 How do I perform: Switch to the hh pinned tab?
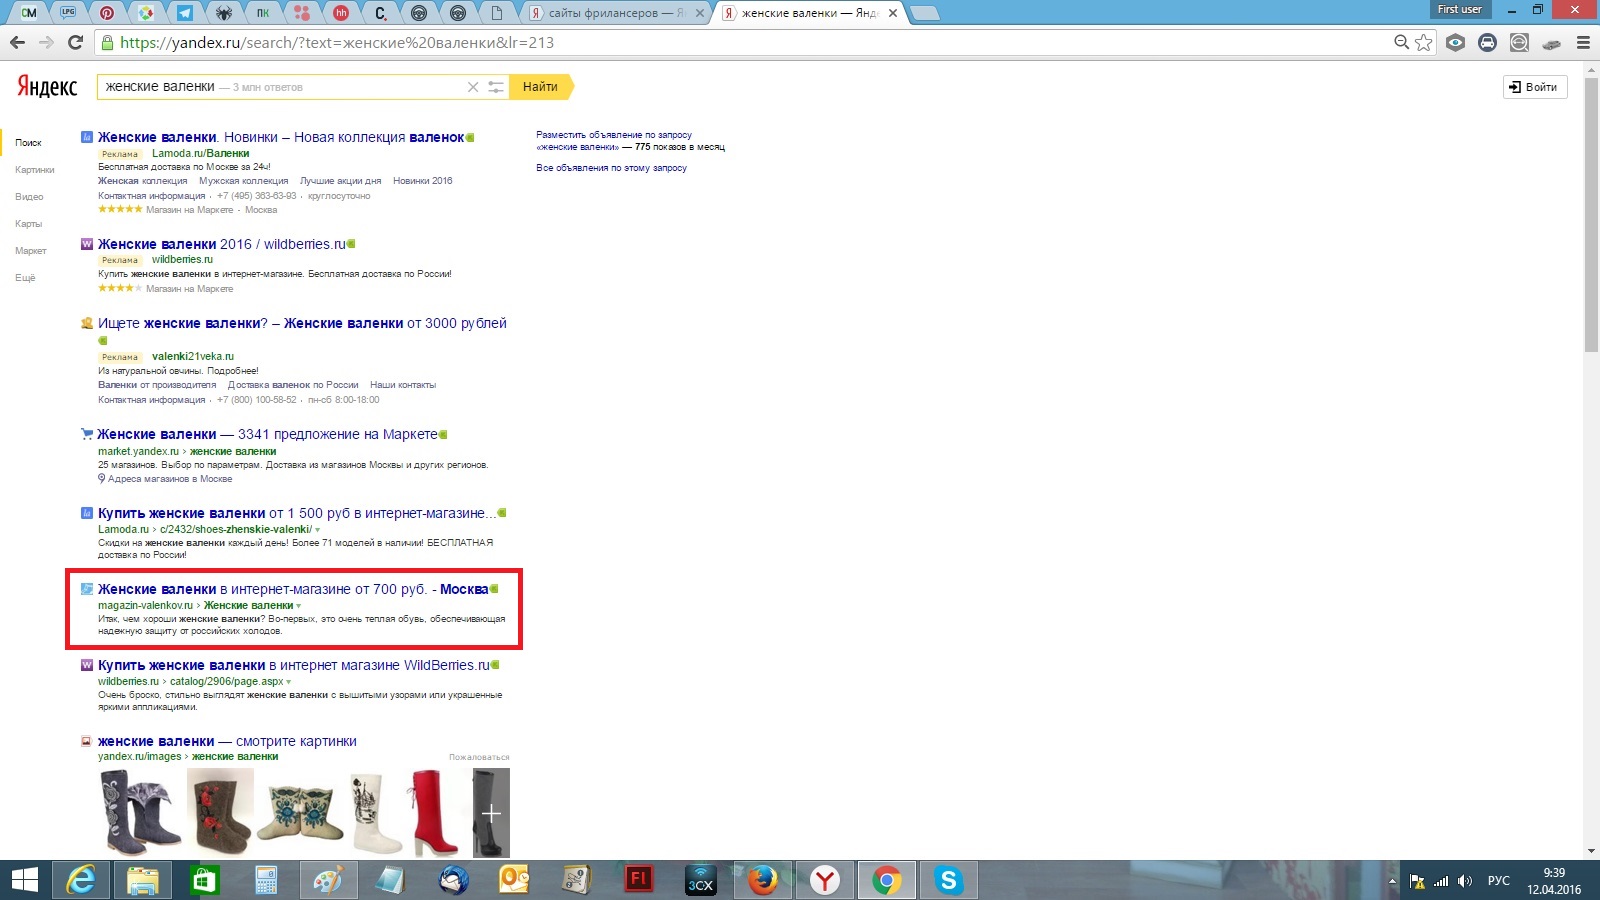(341, 13)
